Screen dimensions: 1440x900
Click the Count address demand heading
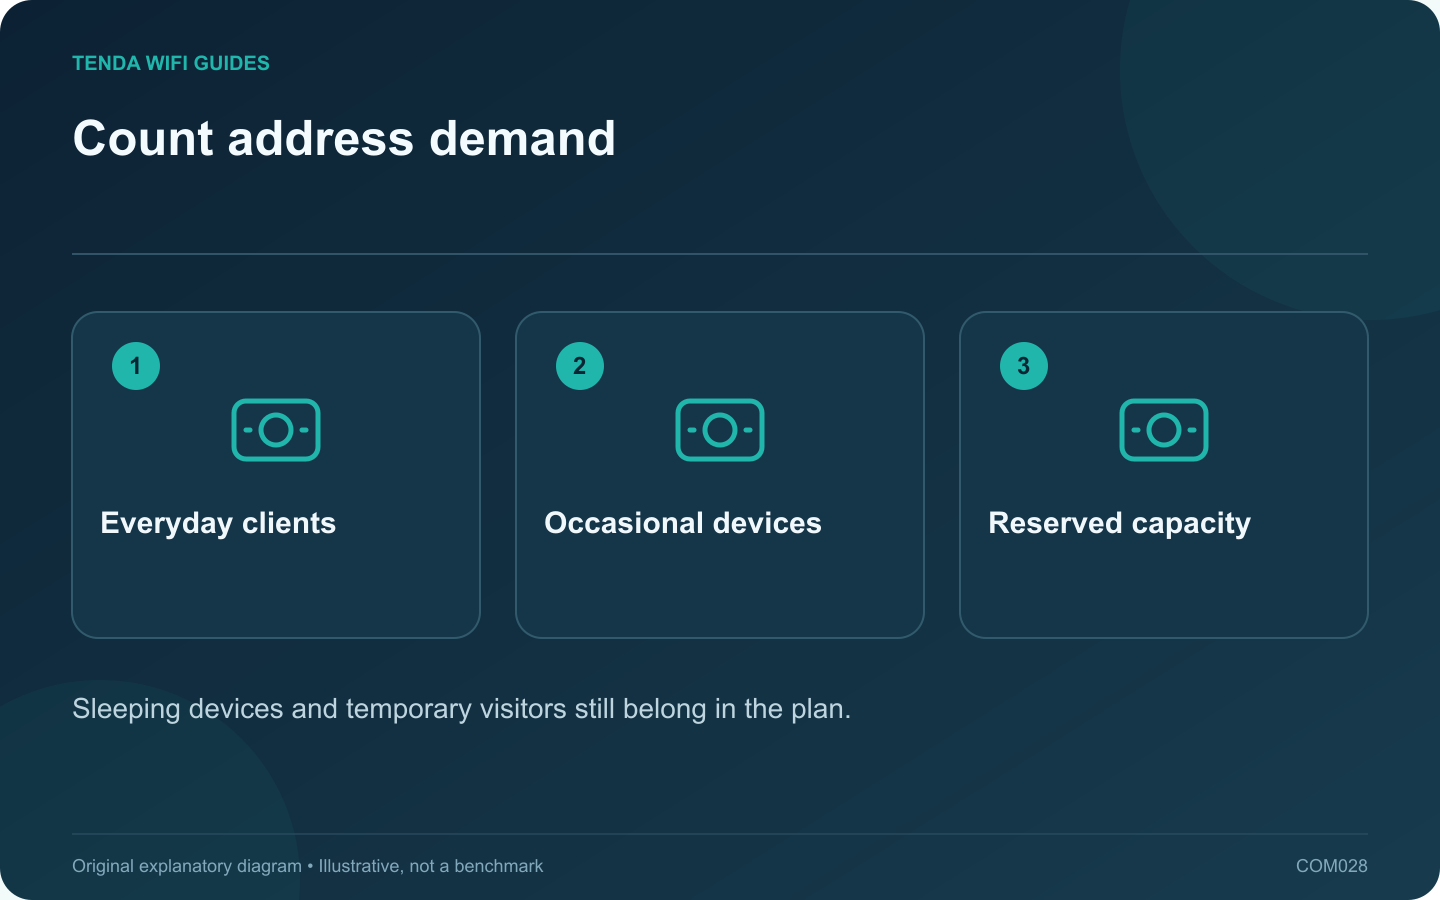pyautogui.click(x=344, y=138)
